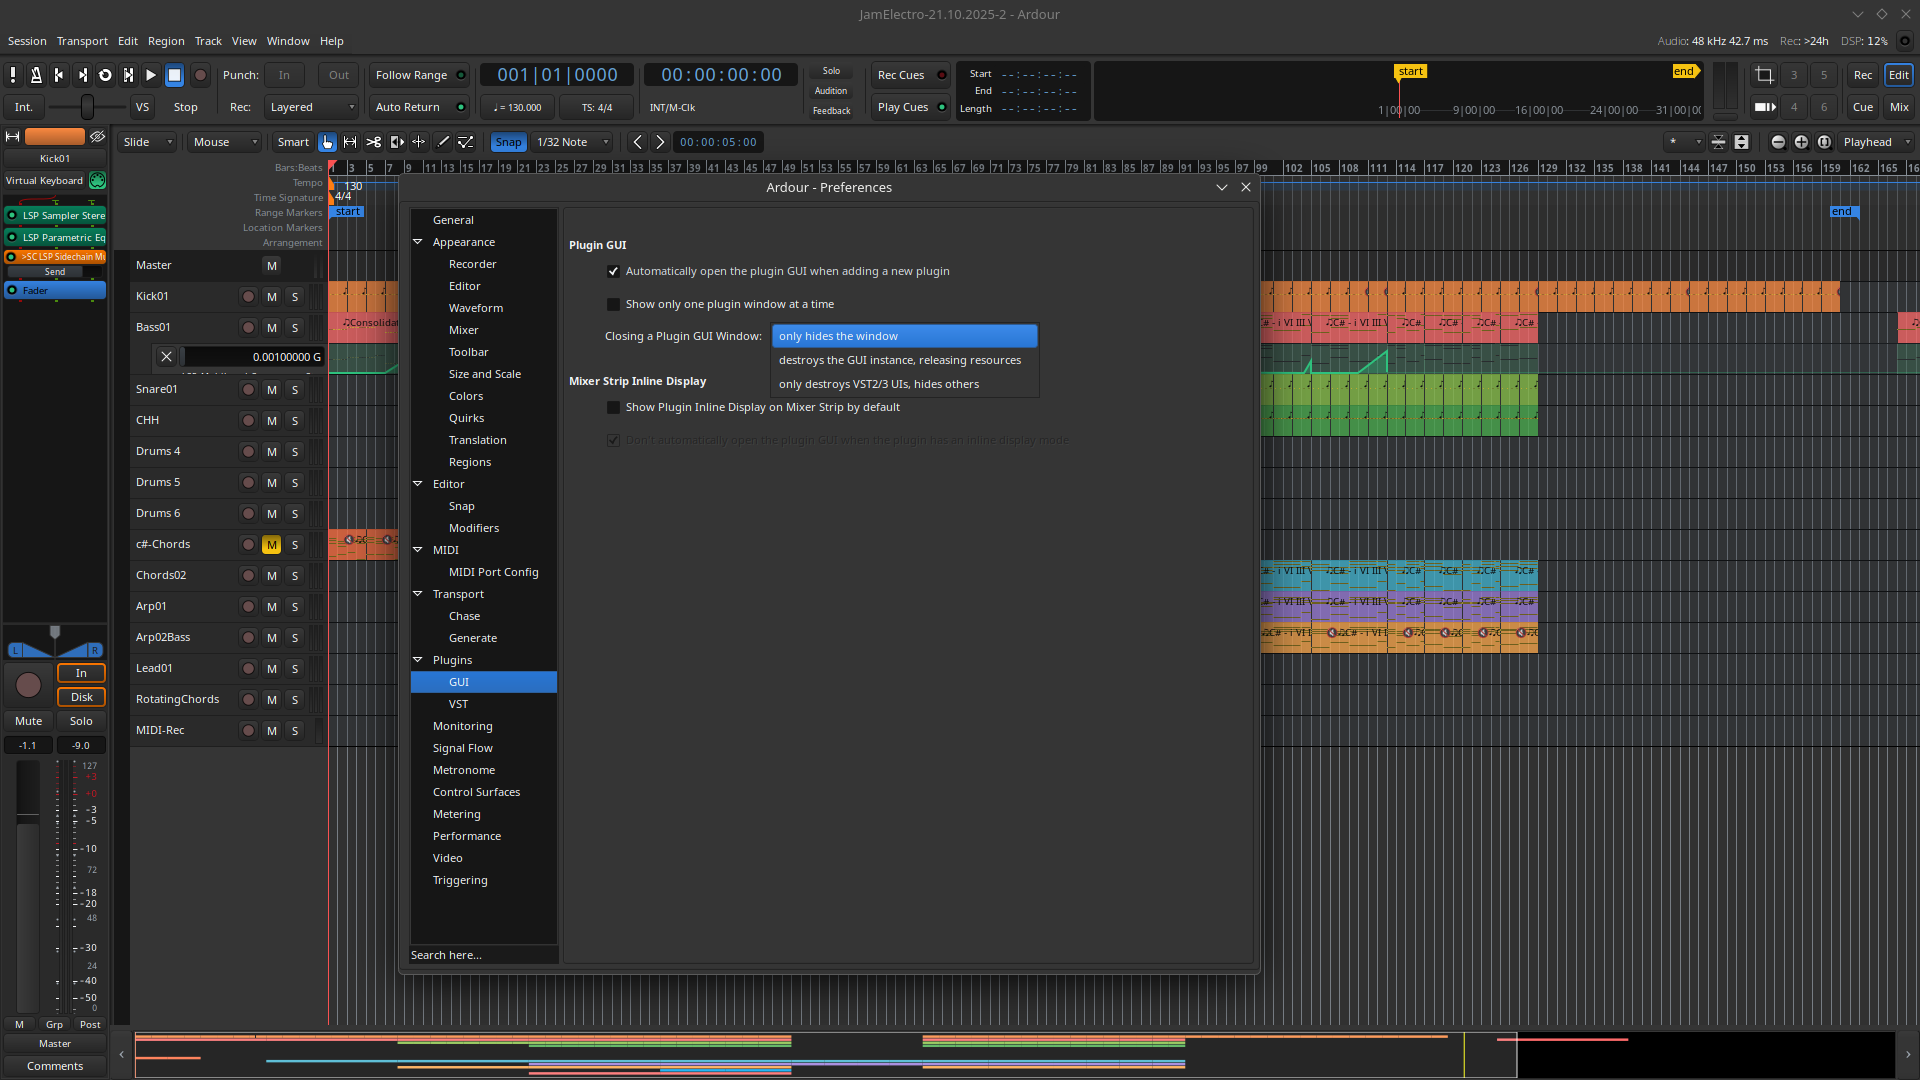Toggle the metronome click icon
This screenshot has width=1920, height=1080.
pyautogui.click(x=36, y=75)
